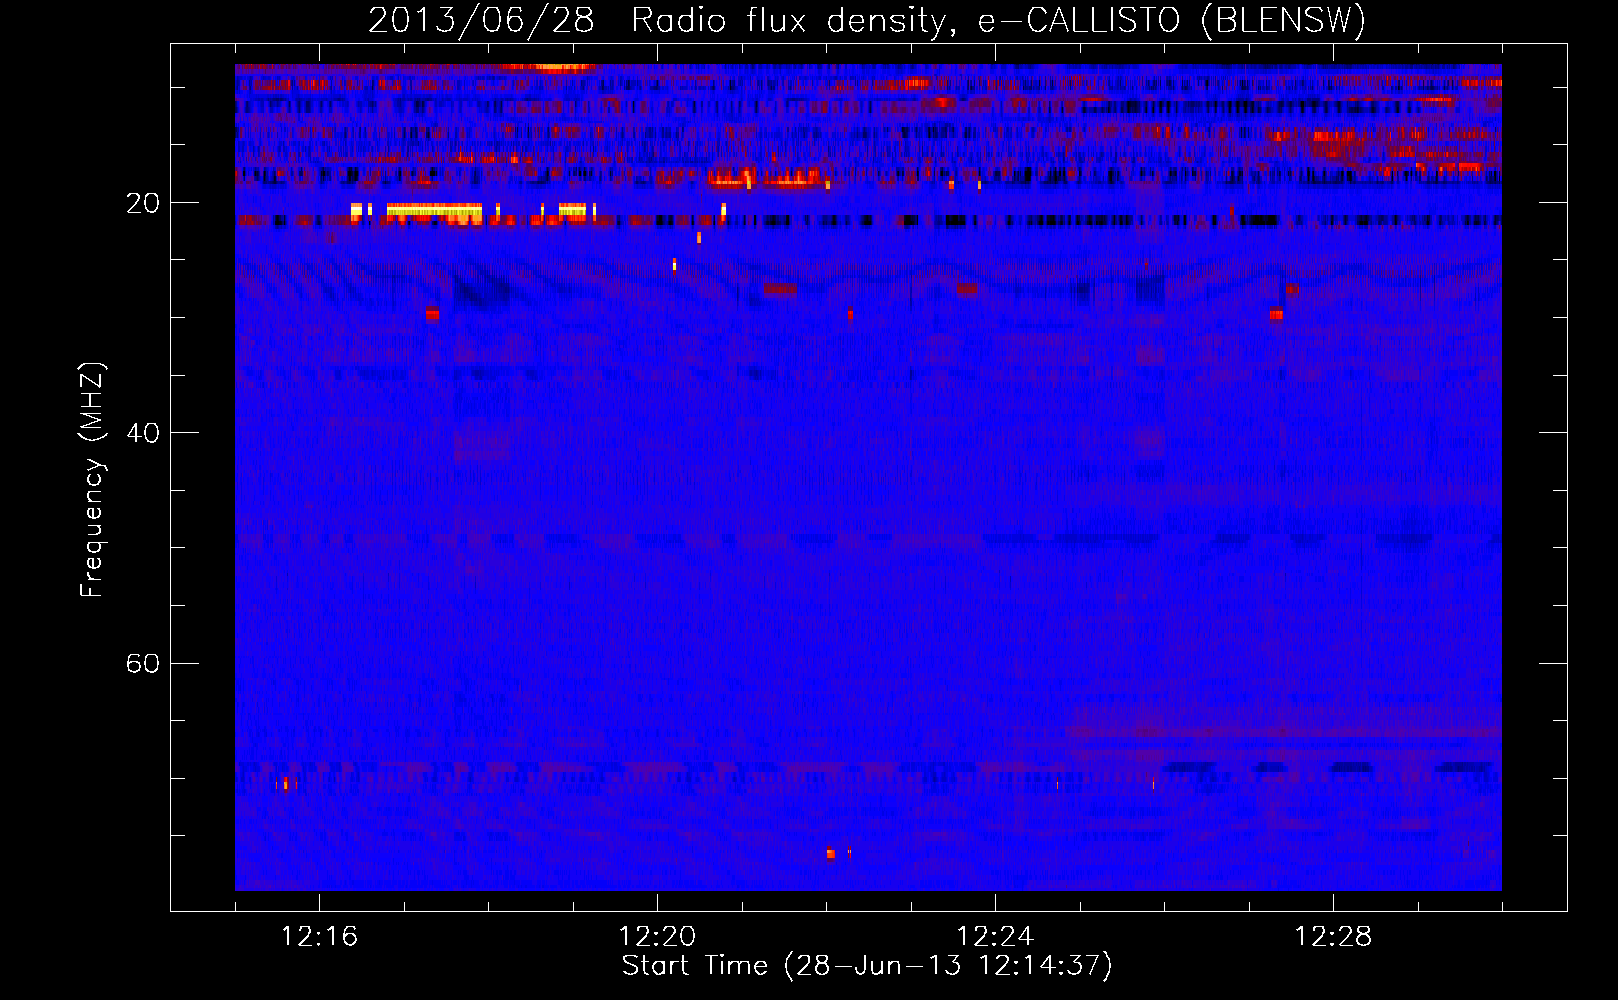Click the bright yellow burst near 20 MHz
The height and width of the screenshot is (1000, 1618).
(x=434, y=210)
